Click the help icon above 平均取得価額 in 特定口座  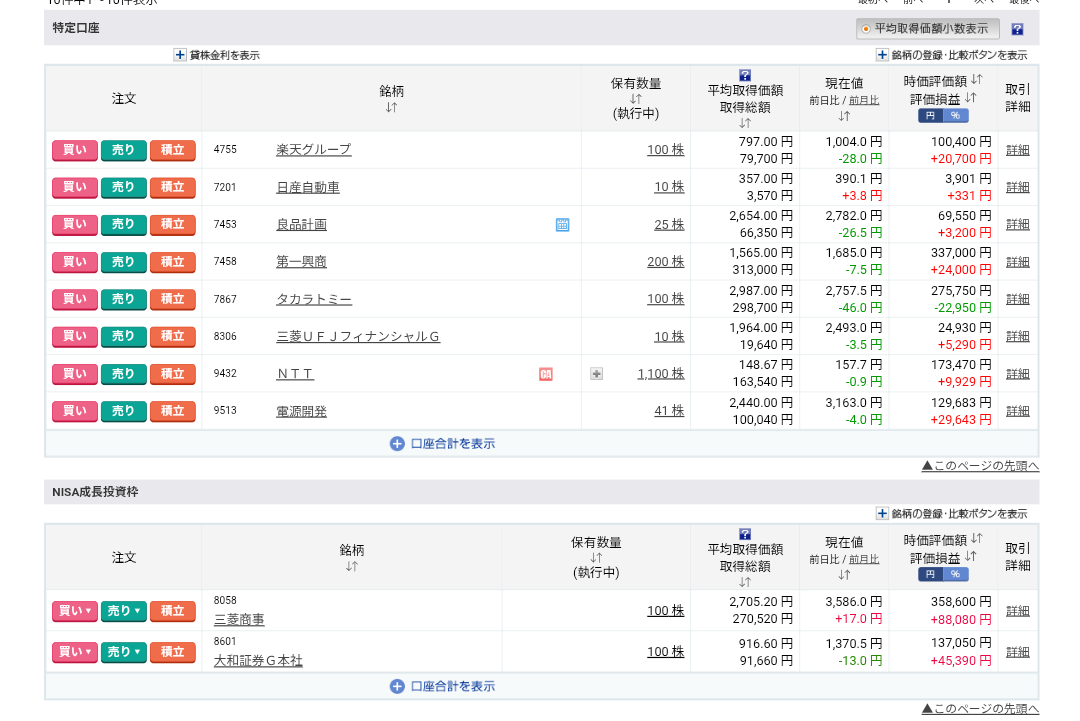pos(745,75)
